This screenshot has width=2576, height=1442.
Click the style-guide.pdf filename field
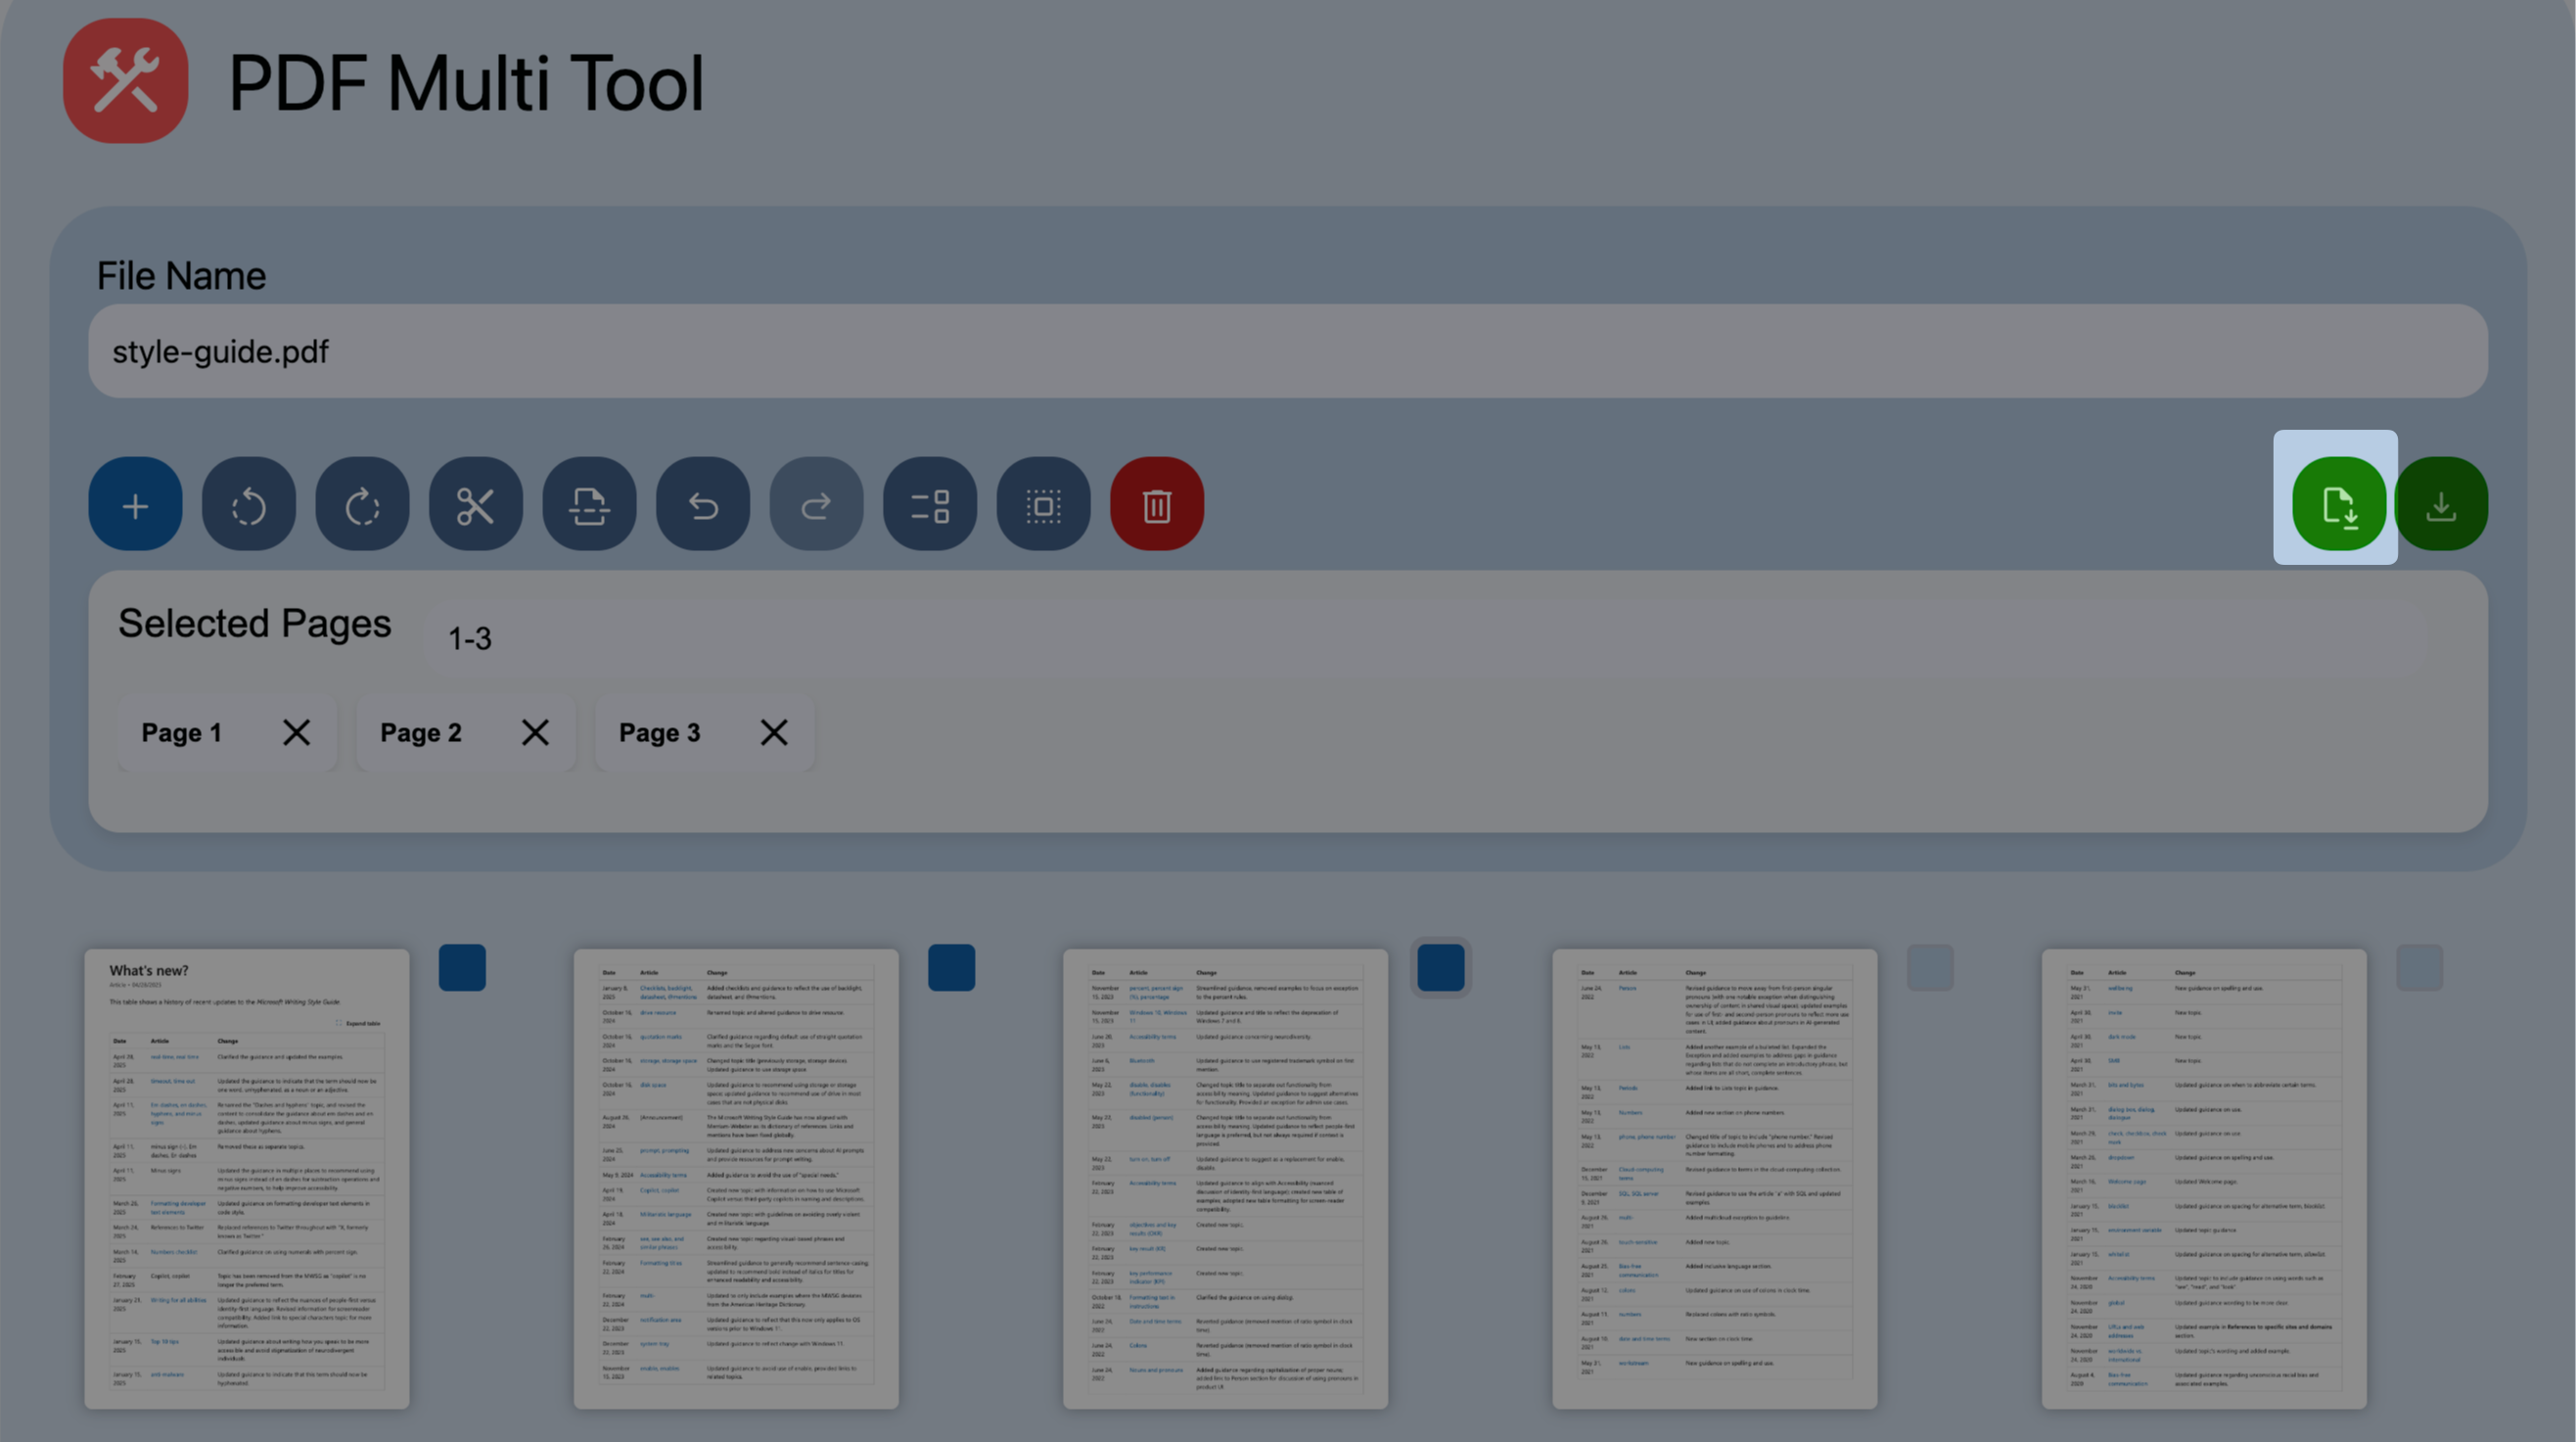pyautogui.click(x=1288, y=351)
